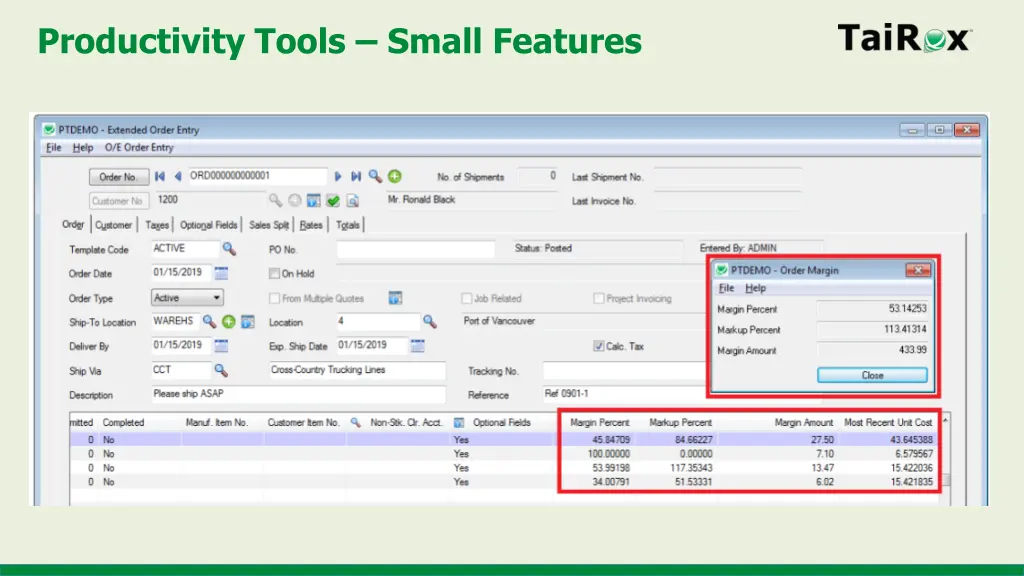Open Exp. Ship Date calendar picker
This screenshot has width=1024, height=576.
click(418, 345)
